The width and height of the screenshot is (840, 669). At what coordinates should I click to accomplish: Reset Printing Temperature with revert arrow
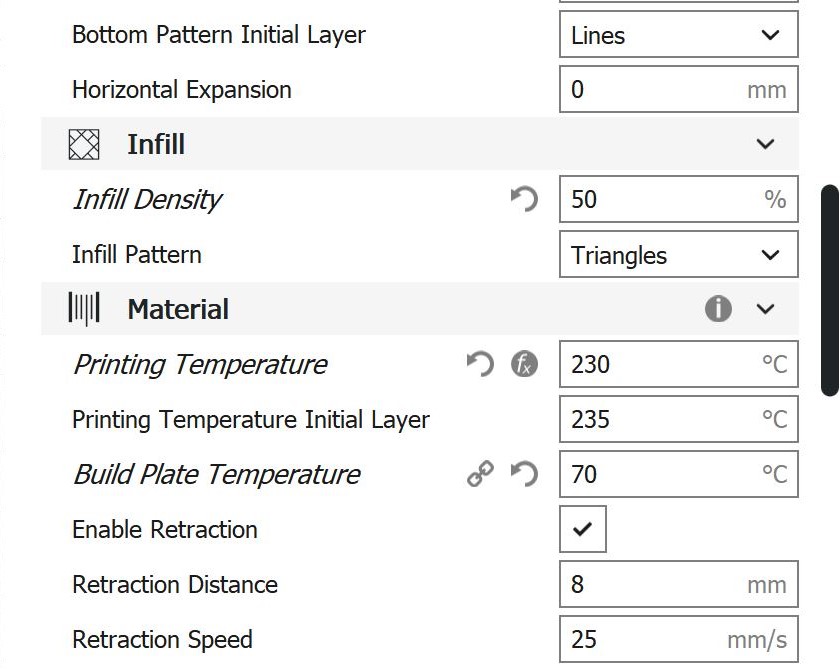point(481,364)
